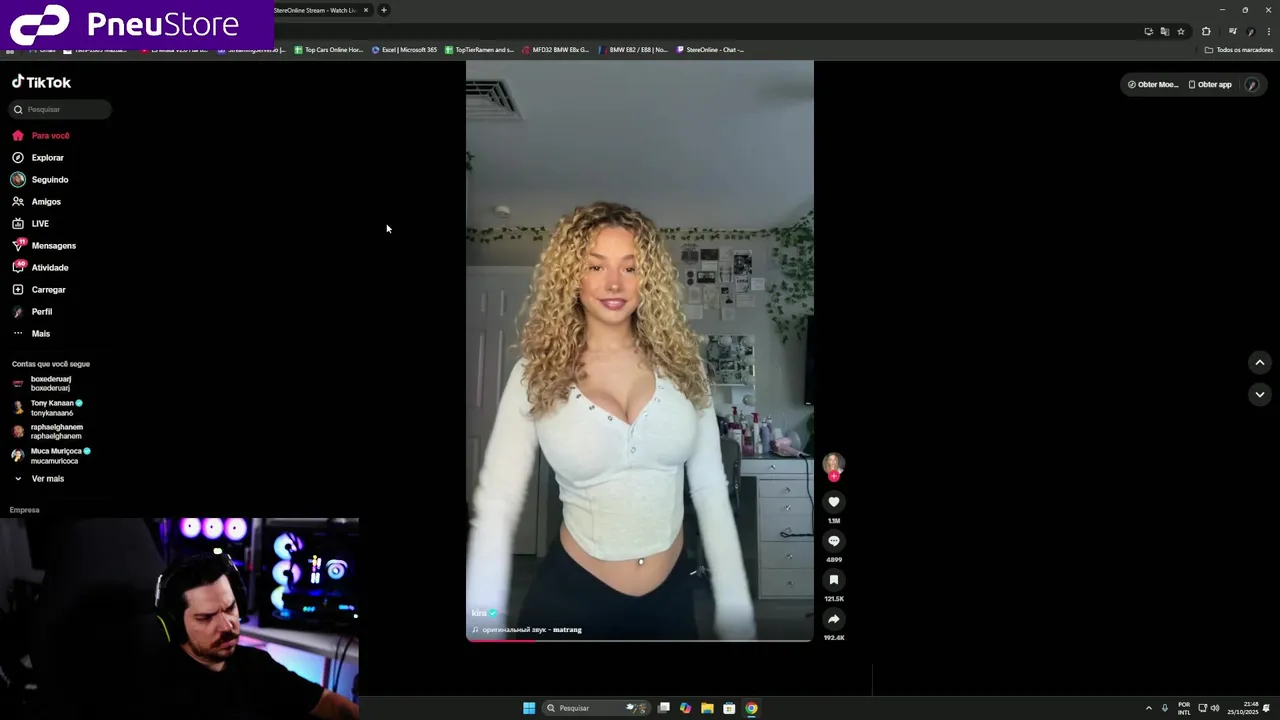Image resolution: width=1280 pixels, height=720 pixels.
Task: Open the video creator's avatar
Action: pos(833,463)
